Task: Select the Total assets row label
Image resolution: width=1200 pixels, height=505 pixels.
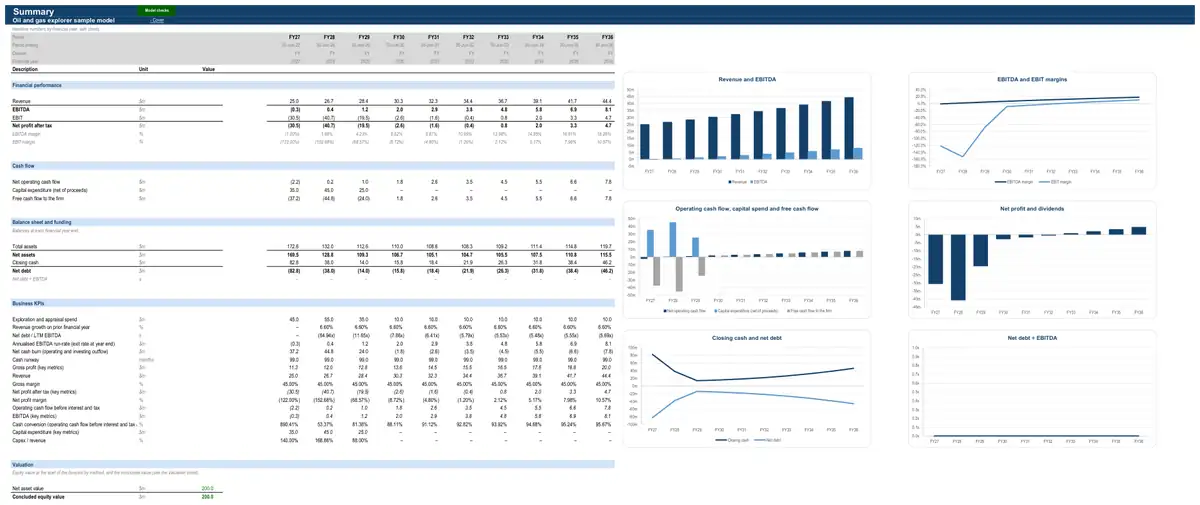Action: (x=24, y=246)
